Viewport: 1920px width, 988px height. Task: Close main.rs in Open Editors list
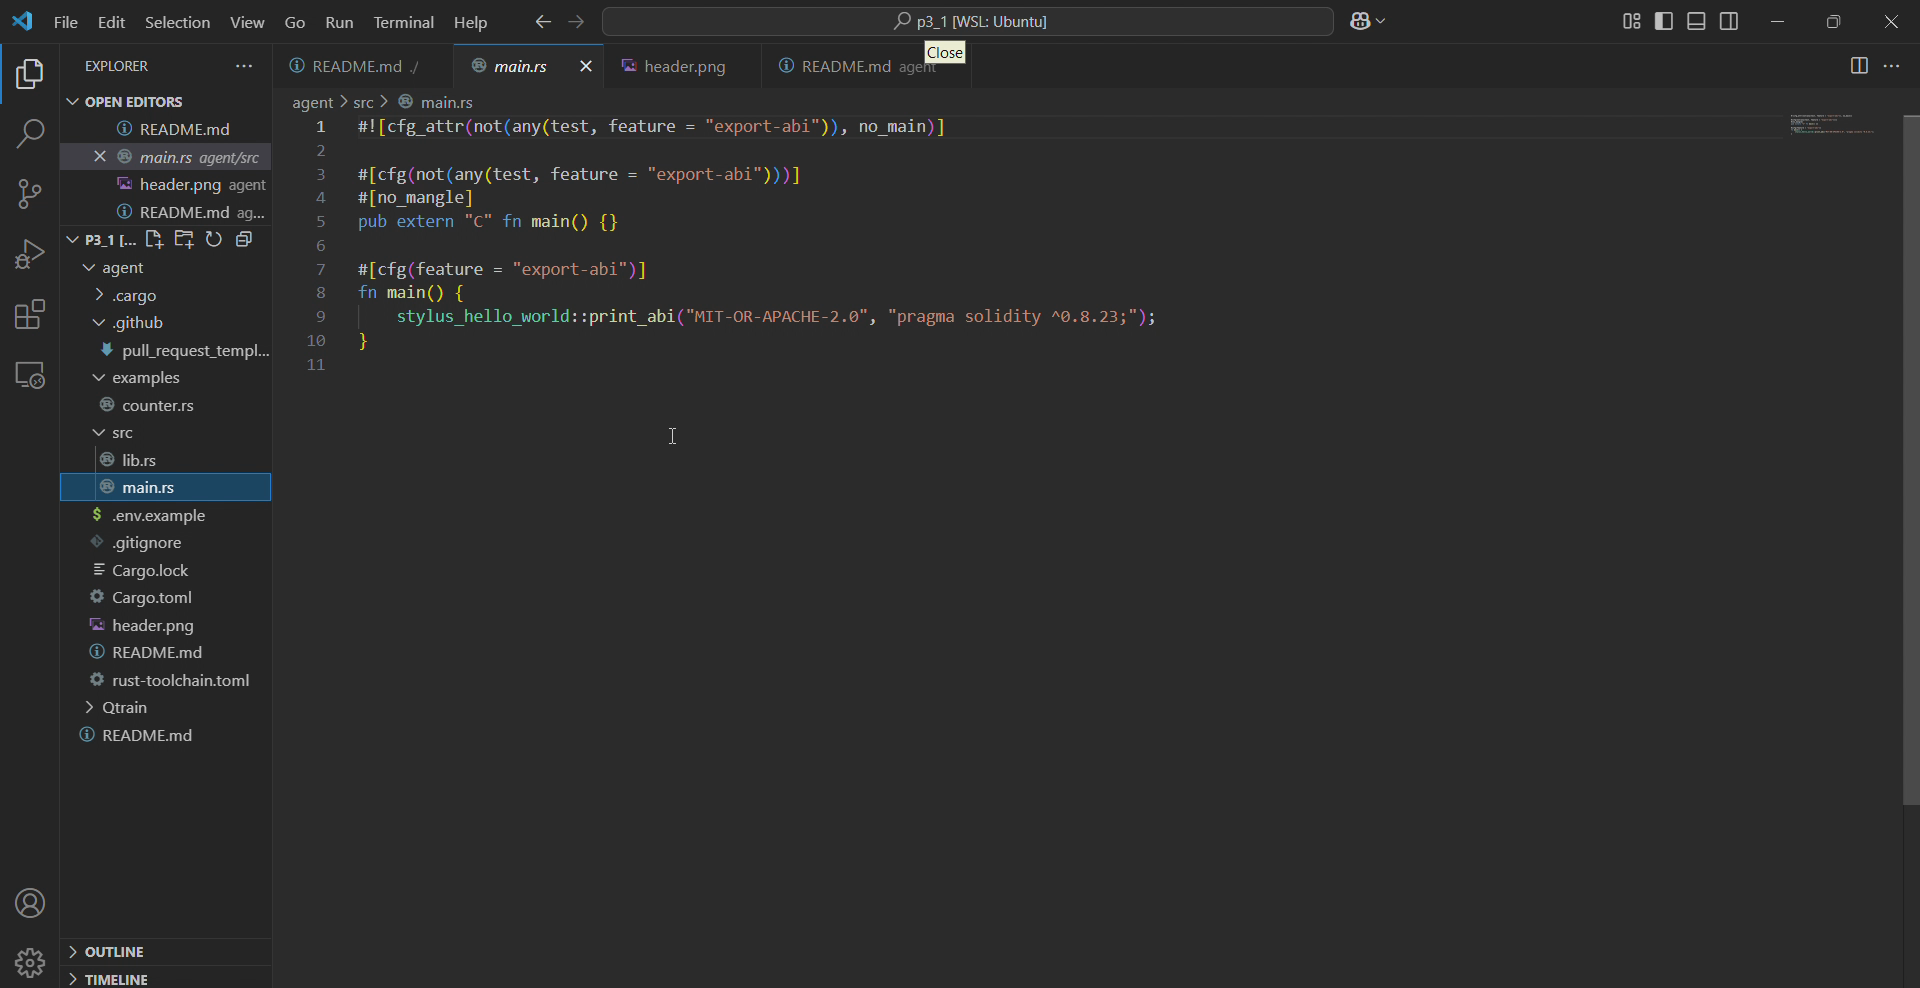(x=99, y=156)
